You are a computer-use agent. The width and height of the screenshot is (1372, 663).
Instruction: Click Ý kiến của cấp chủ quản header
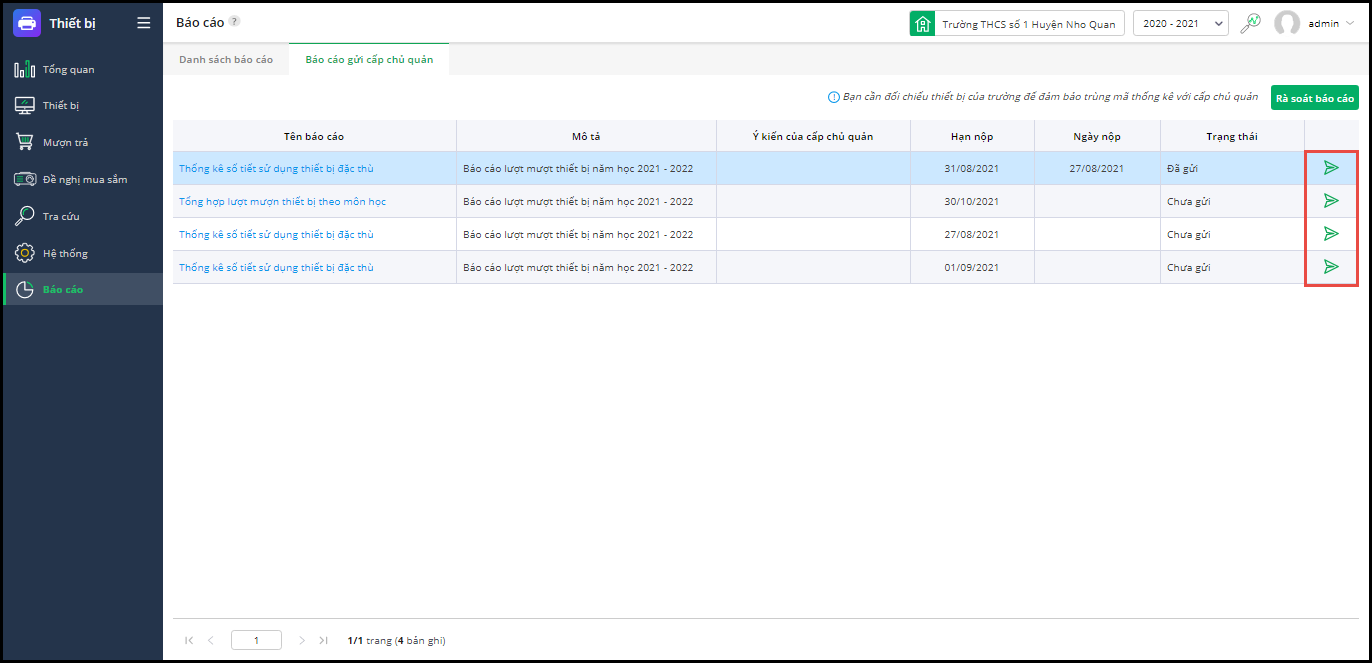pyautogui.click(x=813, y=136)
